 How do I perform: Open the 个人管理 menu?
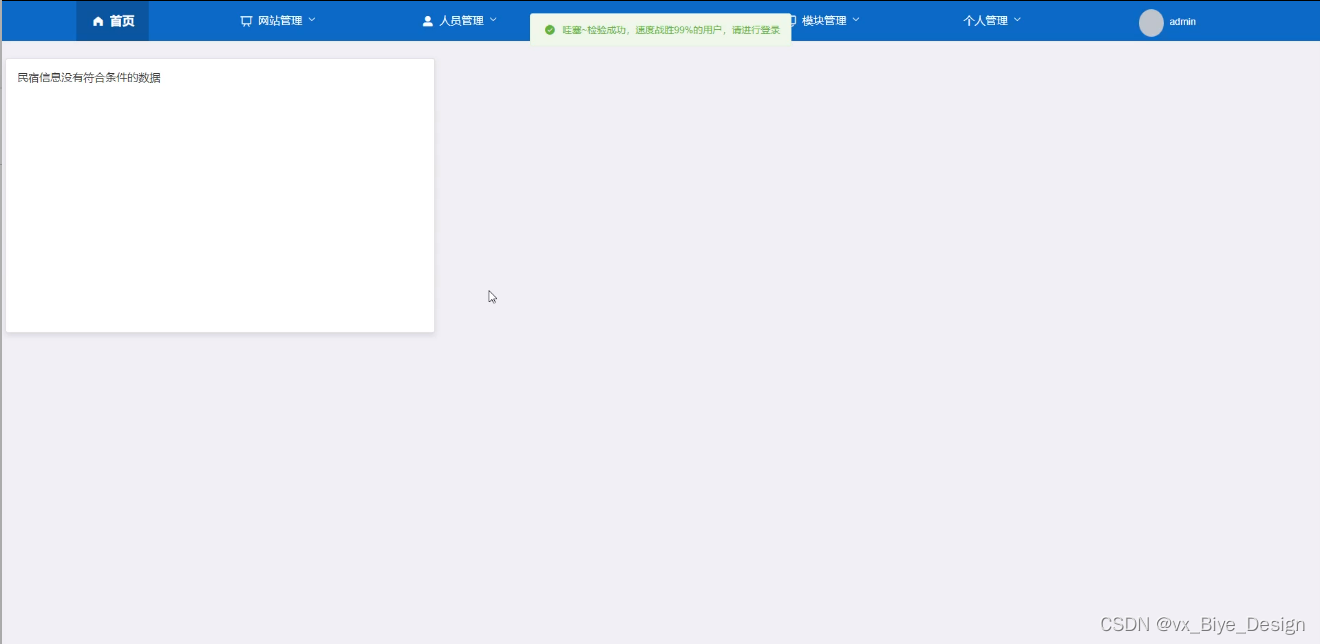[x=992, y=20]
